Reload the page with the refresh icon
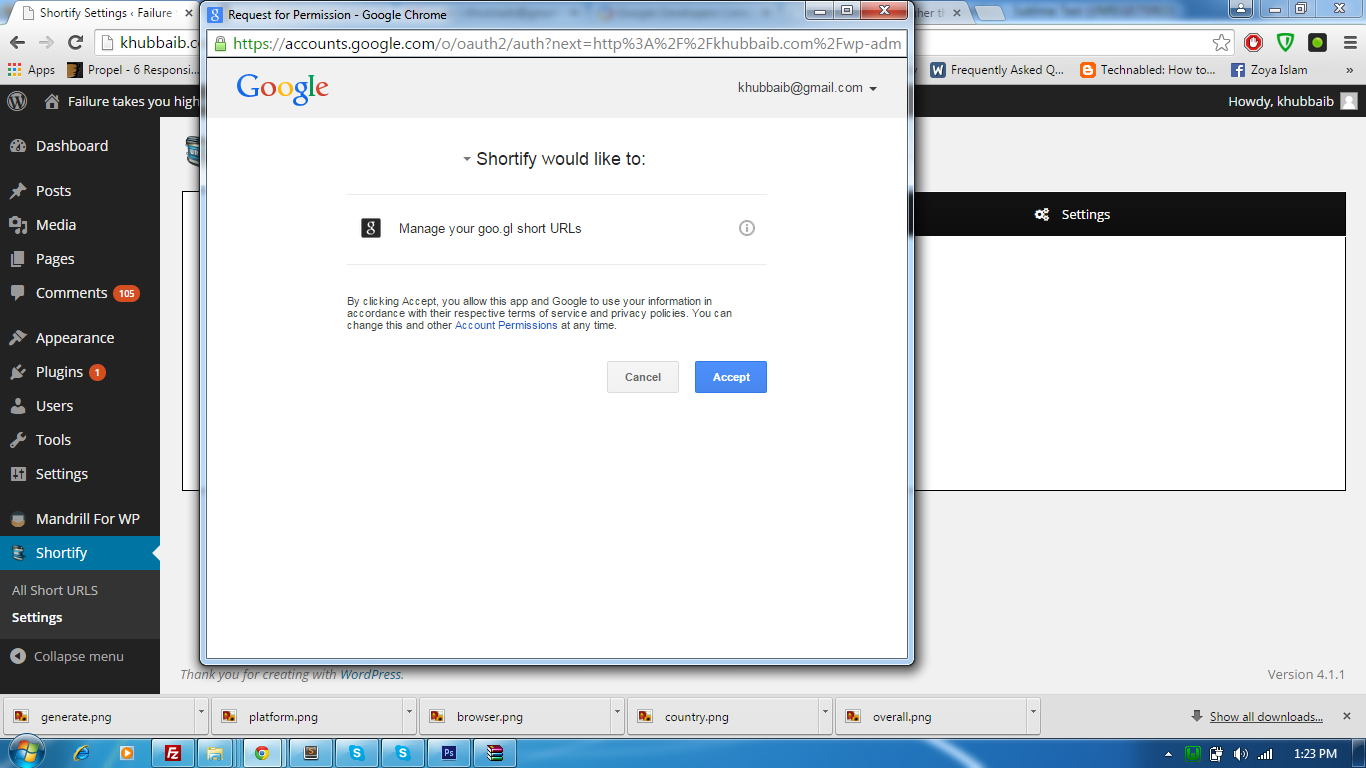This screenshot has width=1366, height=768. (x=75, y=43)
